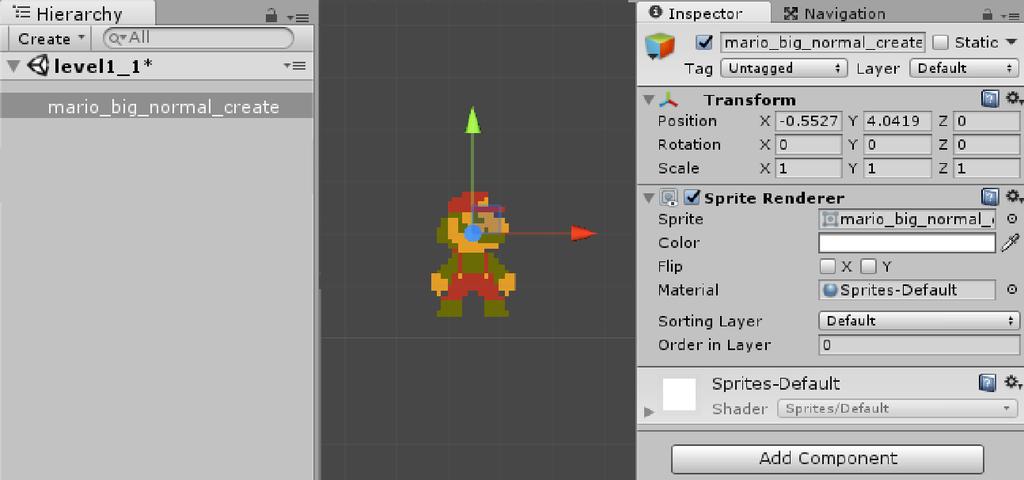Enable the Static checkbox

940,42
